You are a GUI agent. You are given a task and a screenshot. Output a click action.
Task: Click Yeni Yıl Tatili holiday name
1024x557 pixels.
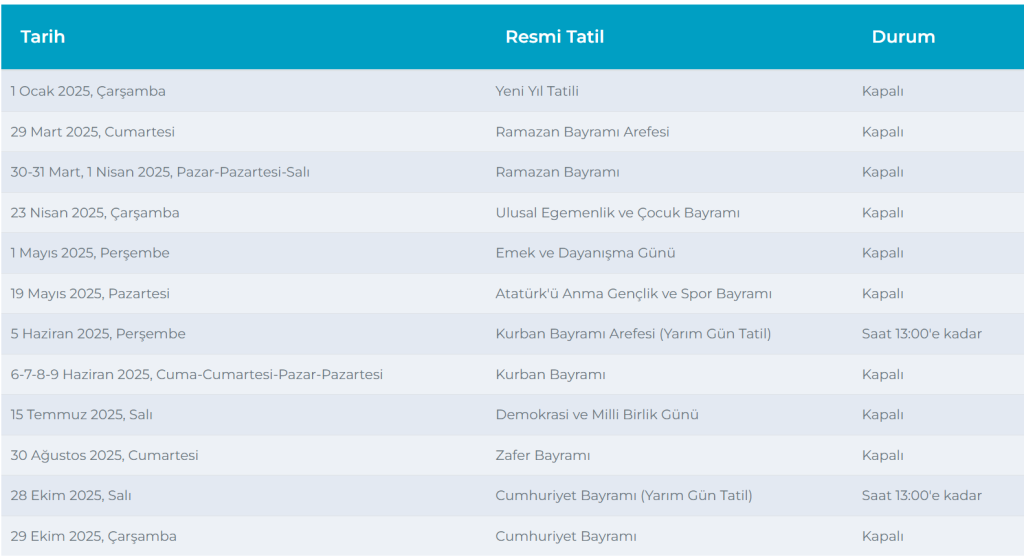[537, 91]
